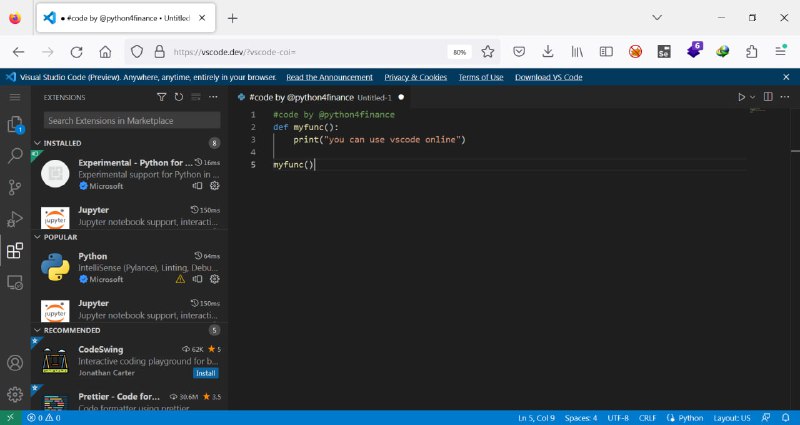Open the Search view in activity bar
Screen dimensions: 800x425
point(15,156)
